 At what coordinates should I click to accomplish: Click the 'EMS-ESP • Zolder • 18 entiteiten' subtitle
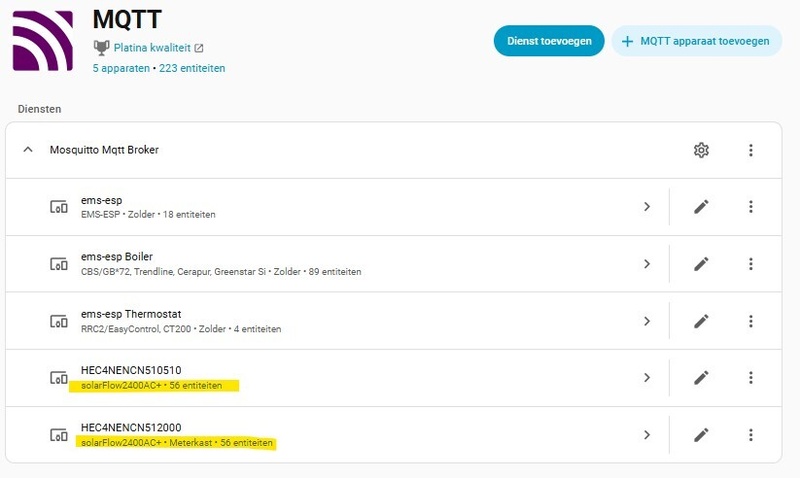point(148,215)
